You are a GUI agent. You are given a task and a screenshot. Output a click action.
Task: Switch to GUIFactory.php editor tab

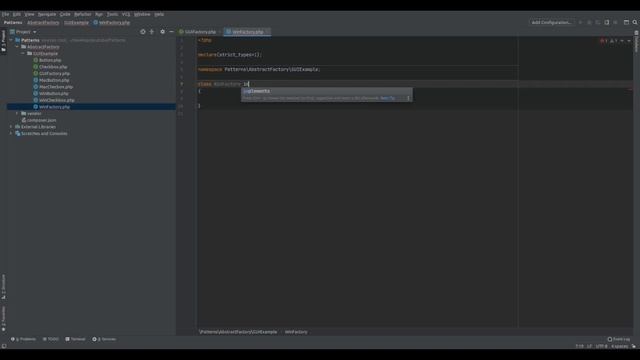point(200,32)
